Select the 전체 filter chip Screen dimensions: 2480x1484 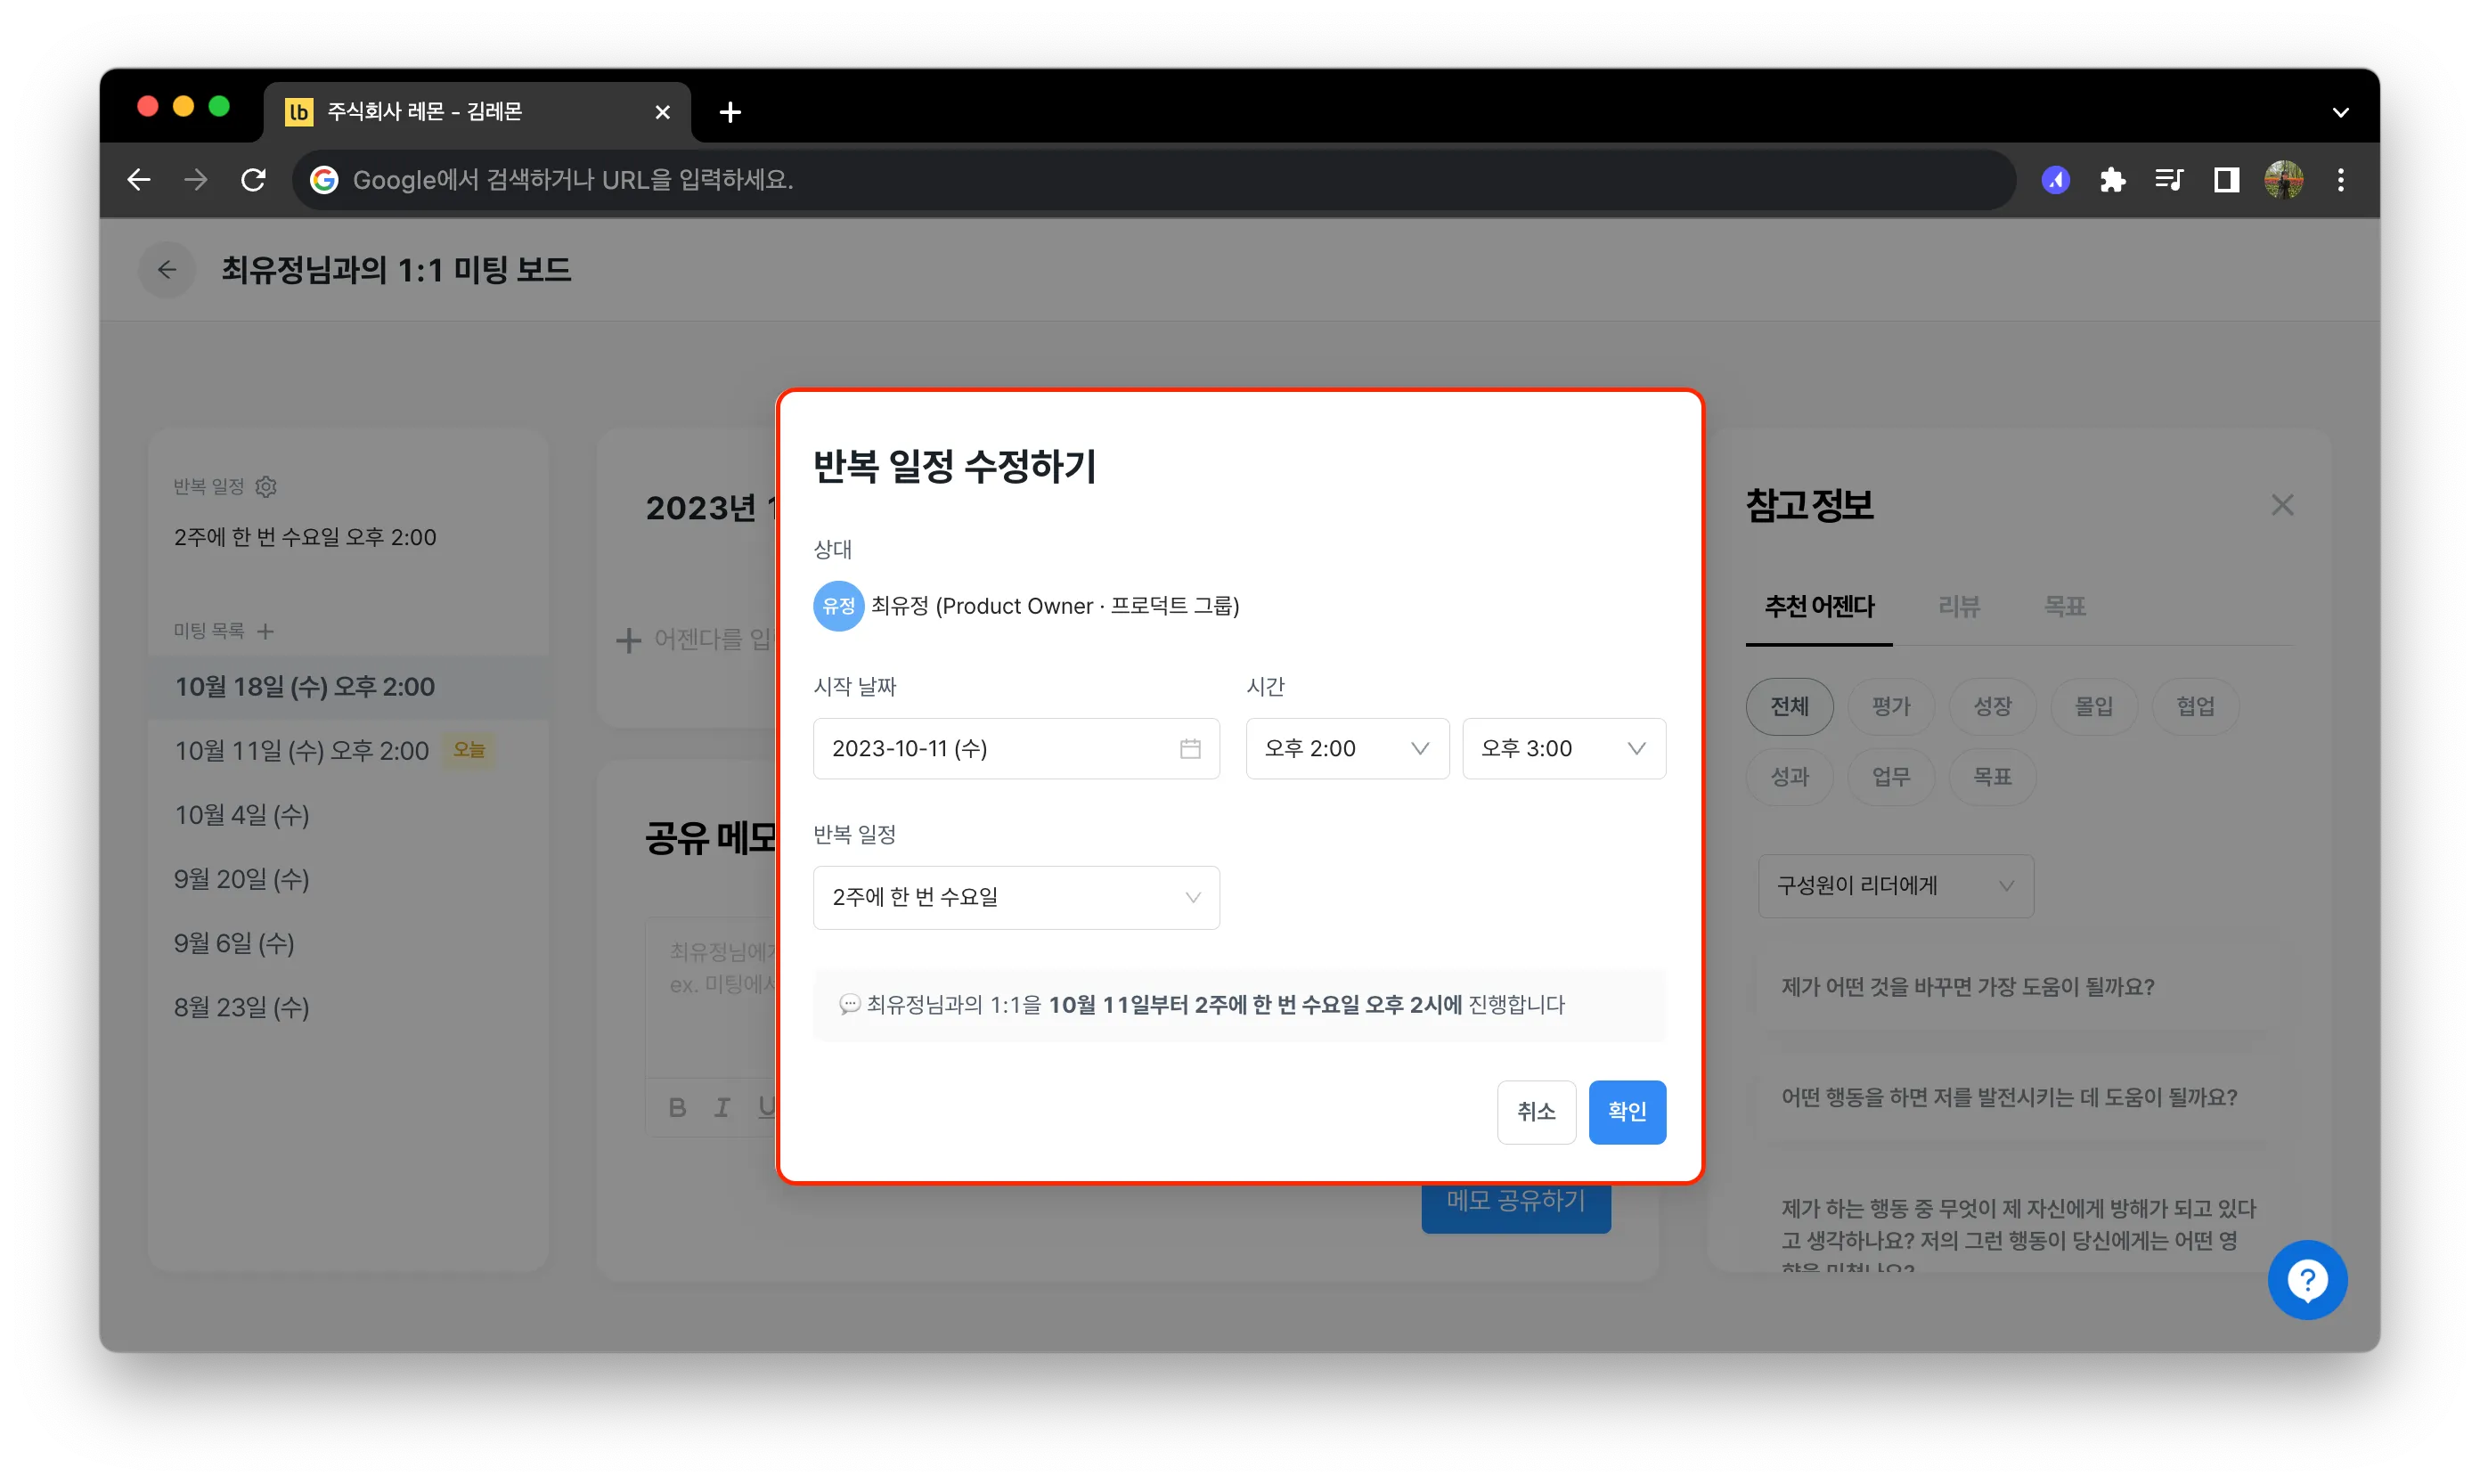pos(1790,707)
